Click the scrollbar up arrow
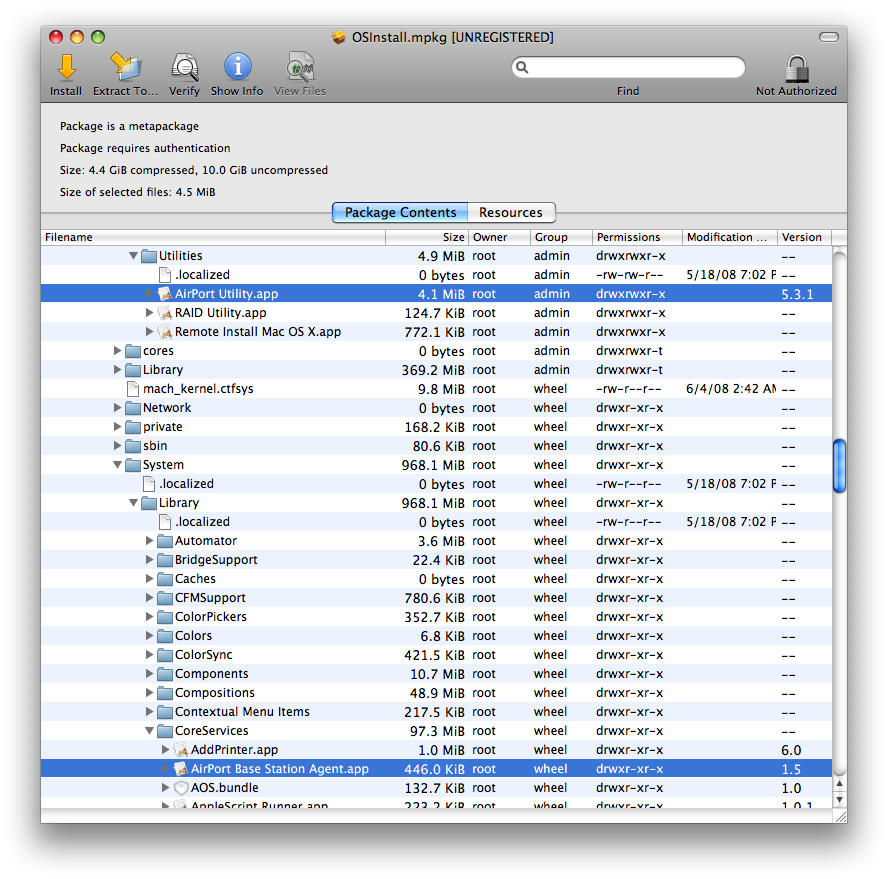 point(839,784)
